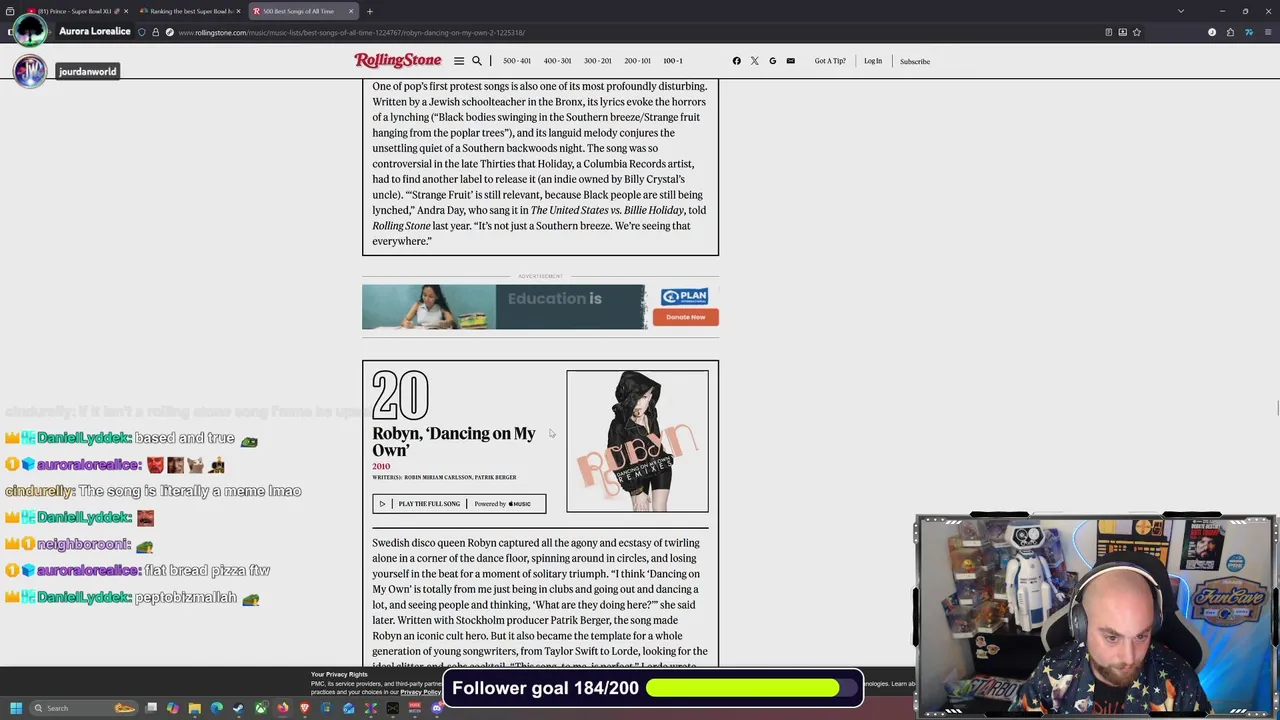Image resolution: width=1280 pixels, height=720 pixels.
Task: Open the clock extension icon in toolbar
Action: tap(1212, 32)
